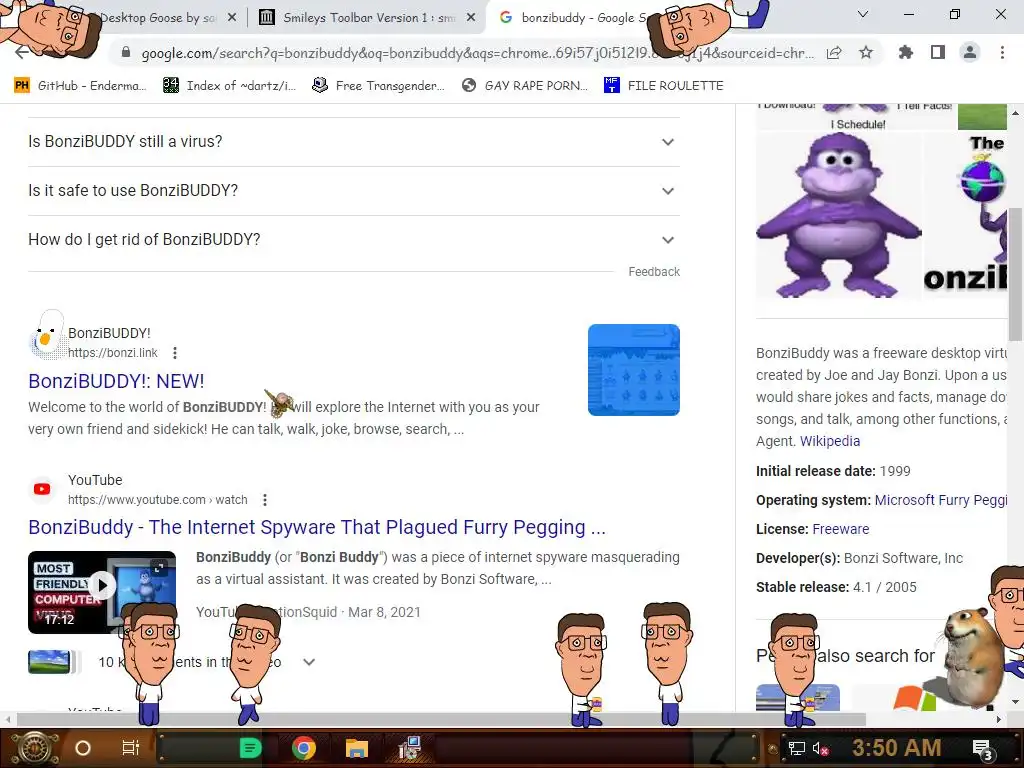The height and width of the screenshot is (768, 1024).
Task: Open the green chat app taskbar icon
Action: [250, 748]
